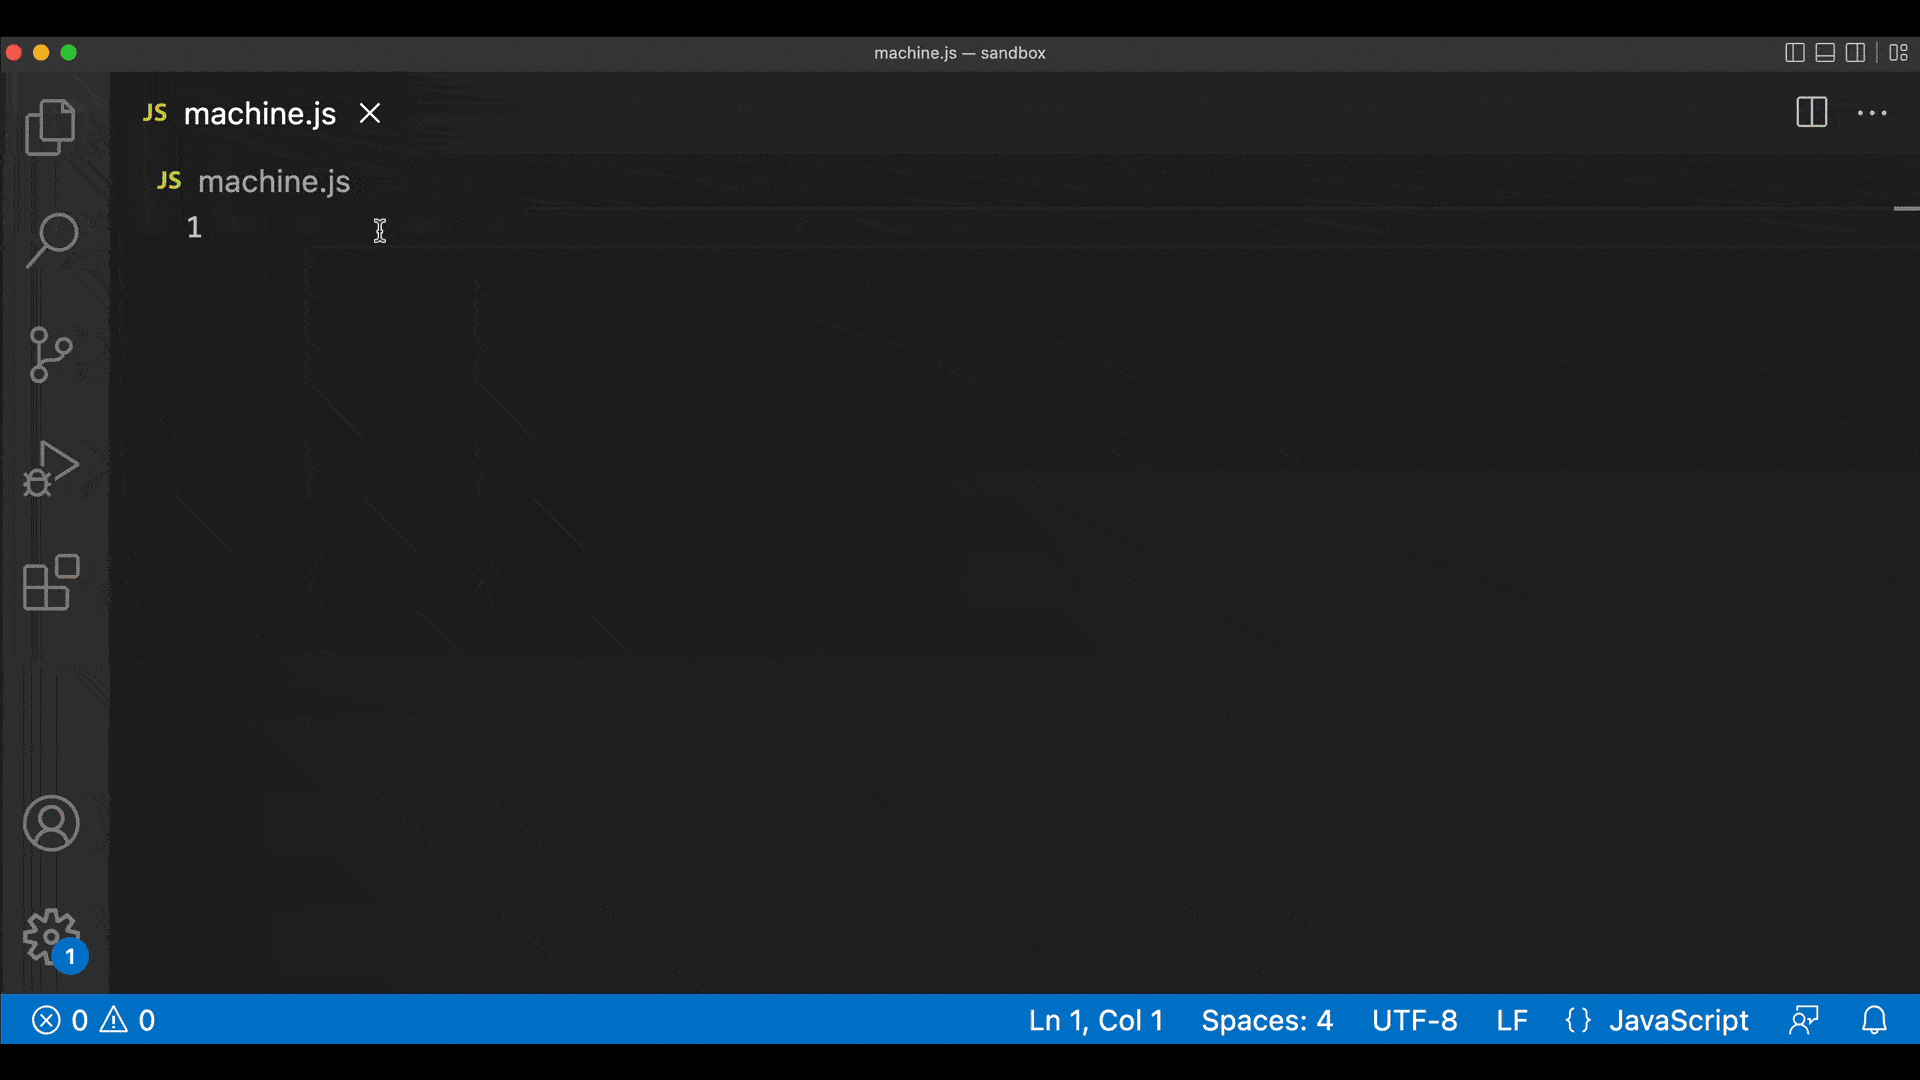The height and width of the screenshot is (1080, 1920).
Task: Open the Source Control view
Action: click(x=50, y=354)
